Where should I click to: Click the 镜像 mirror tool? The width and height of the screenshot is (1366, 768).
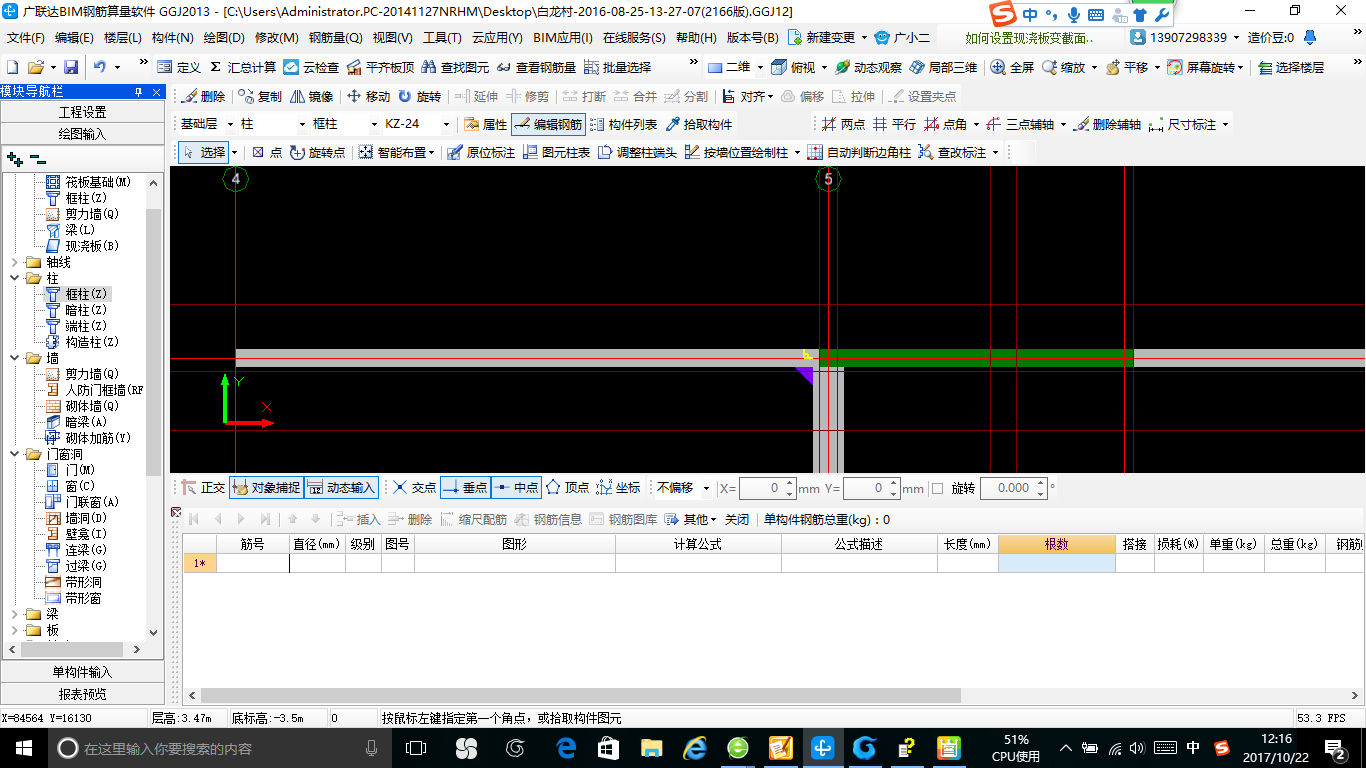312,97
